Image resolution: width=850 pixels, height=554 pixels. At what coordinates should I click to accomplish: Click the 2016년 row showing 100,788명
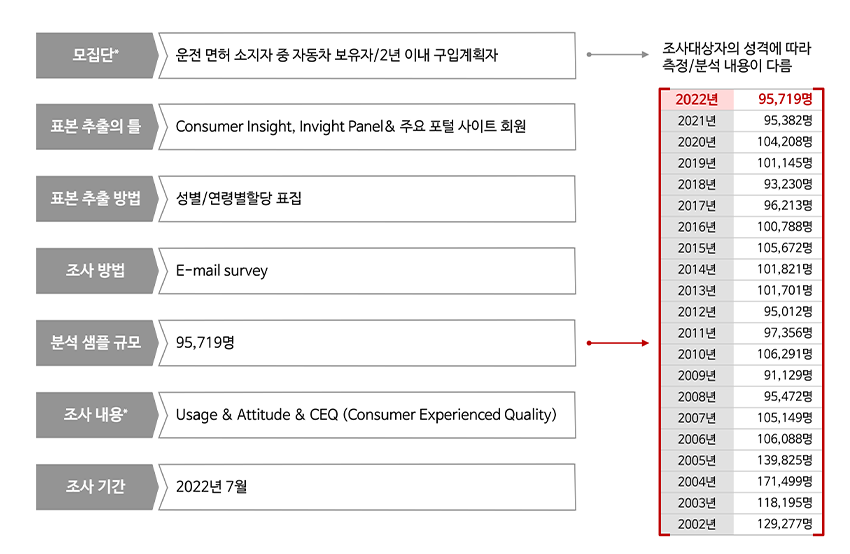(741, 226)
